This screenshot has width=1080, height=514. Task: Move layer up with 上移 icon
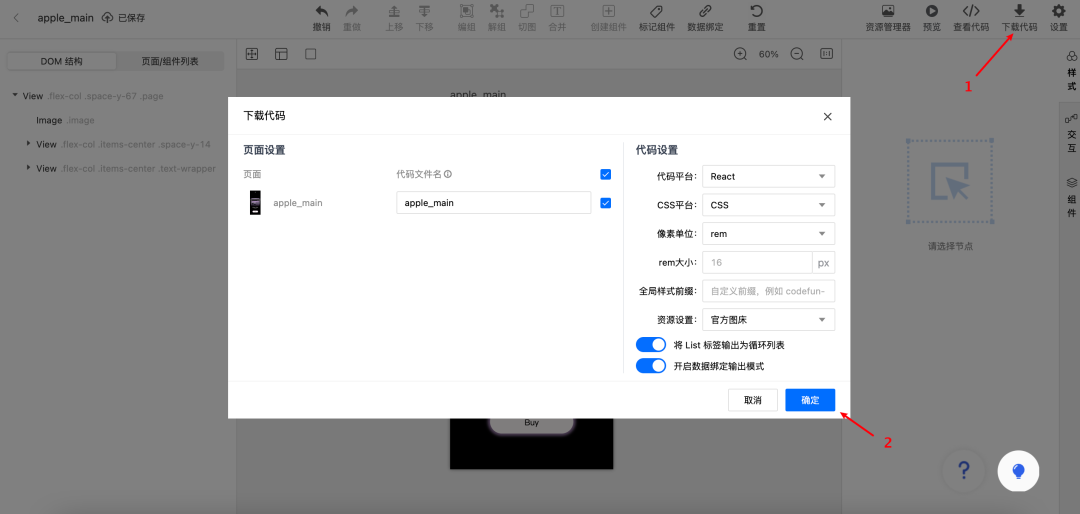394,11
